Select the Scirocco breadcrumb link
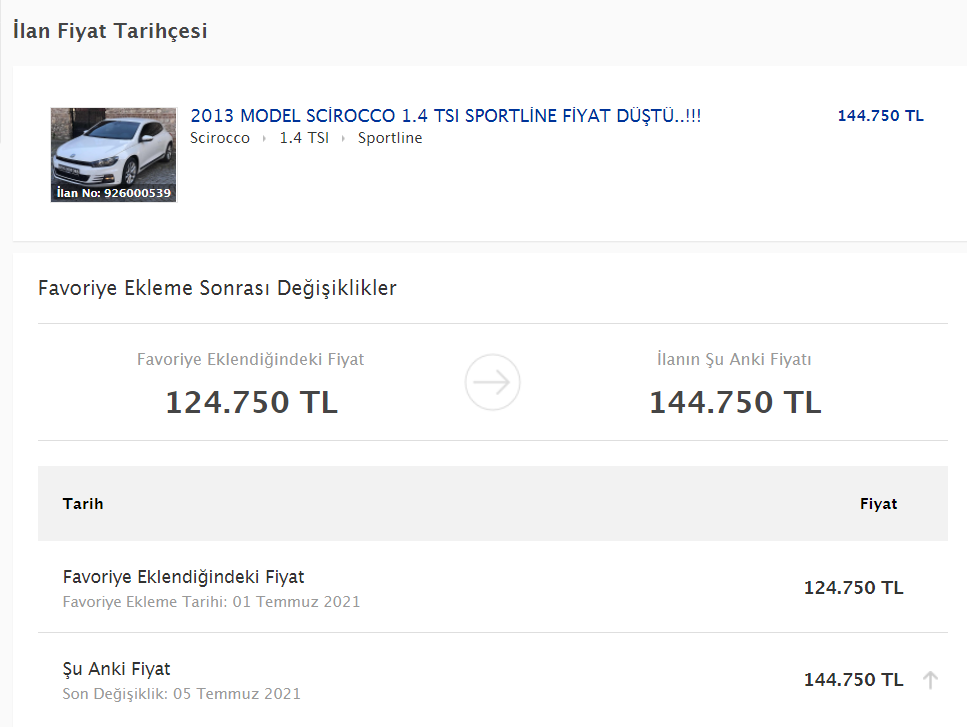 click(x=220, y=138)
